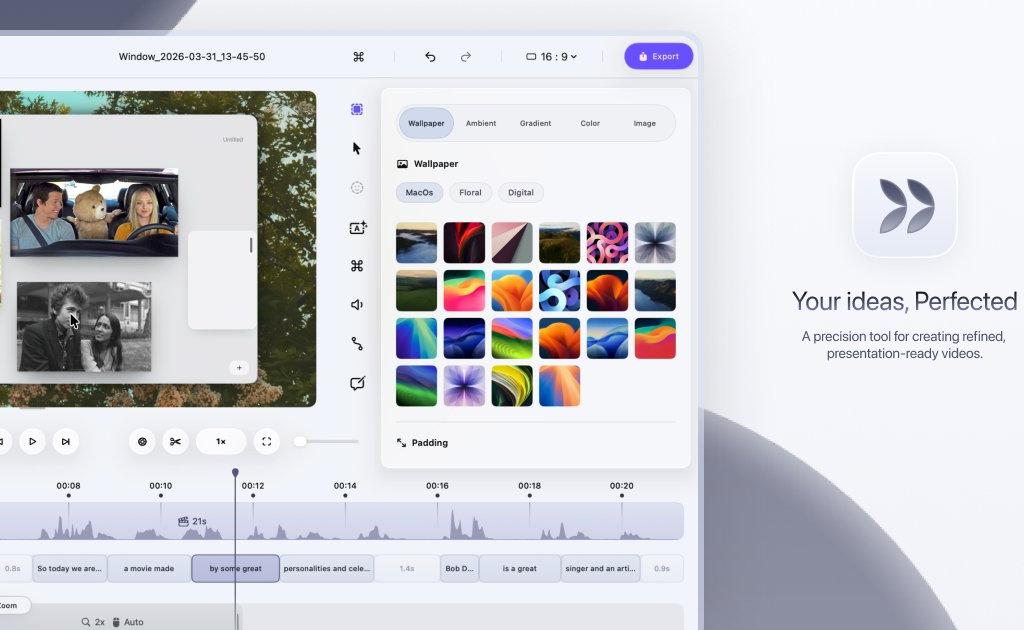Activate the scissors cut tool
The width and height of the screenshot is (1024, 630).
175,442
